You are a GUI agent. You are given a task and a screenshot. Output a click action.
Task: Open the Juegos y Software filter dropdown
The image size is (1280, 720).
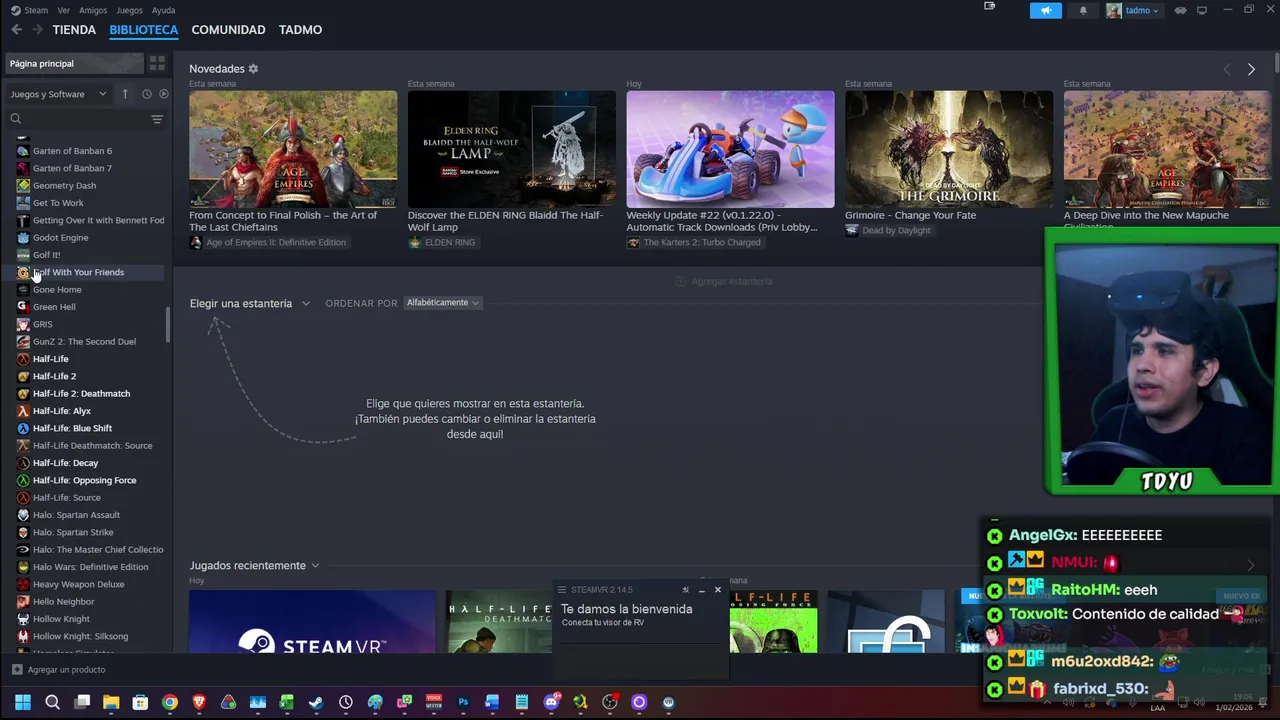58,94
